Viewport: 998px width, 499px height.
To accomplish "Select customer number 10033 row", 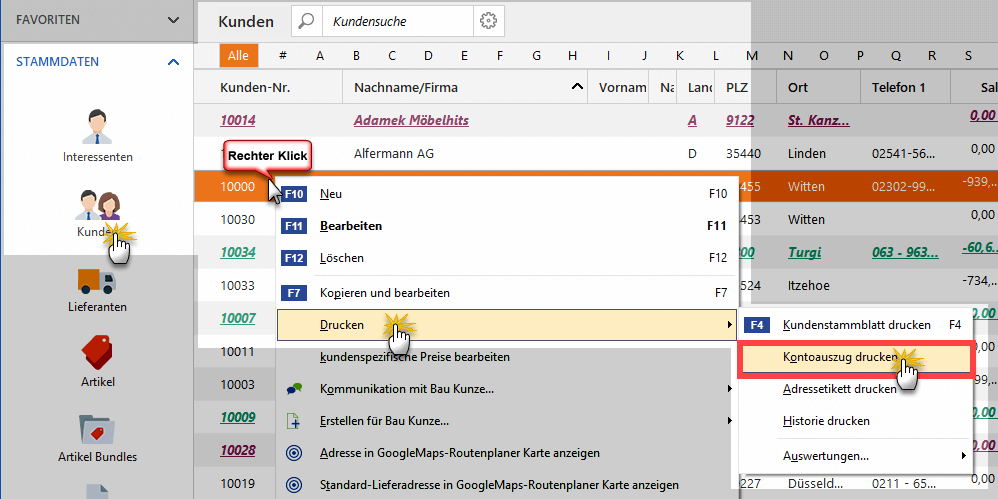I will pos(237,285).
